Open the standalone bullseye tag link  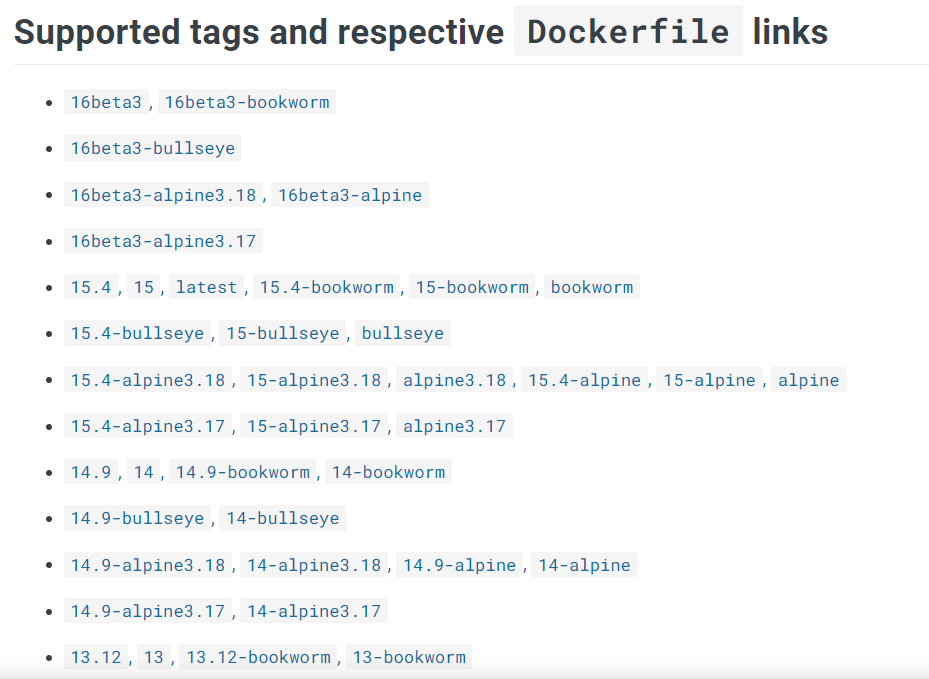pyautogui.click(x=403, y=334)
